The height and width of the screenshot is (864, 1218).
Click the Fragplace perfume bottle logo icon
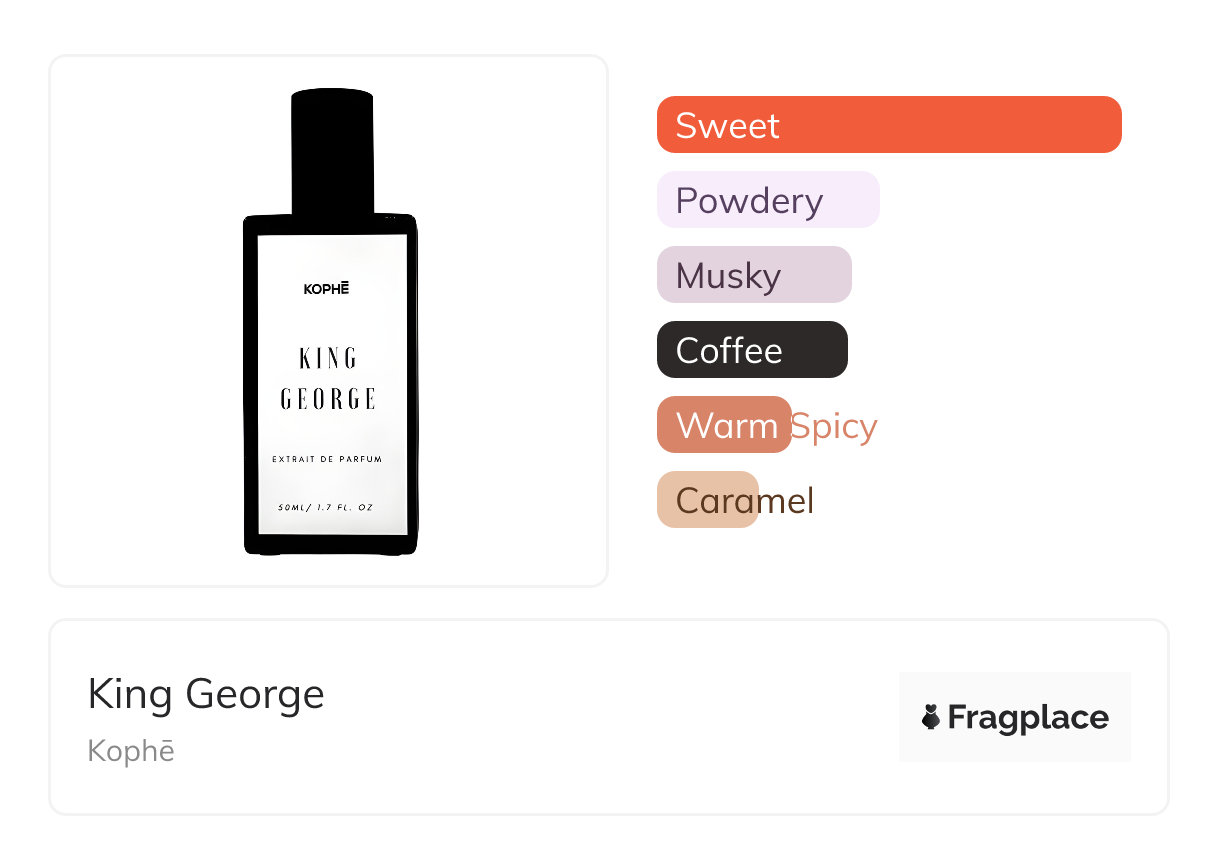tap(931, 717)
